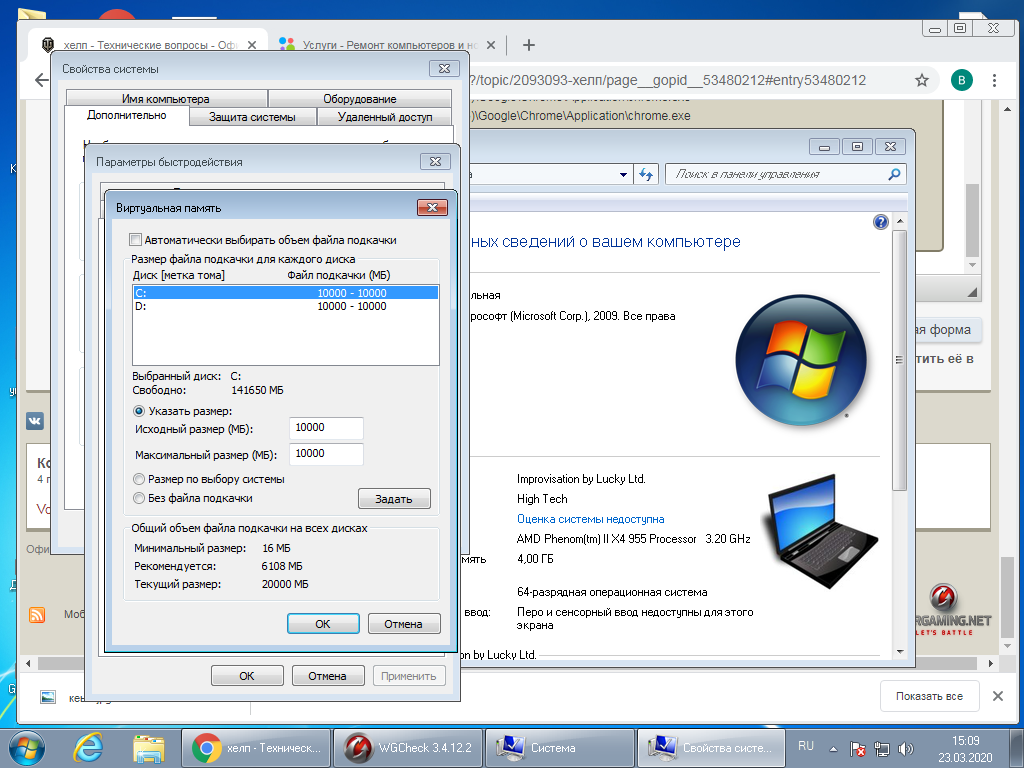Select 'Без файла подкачки' radio option
The height and width of the screenshot is (768, 1024).
click(140, 498)
